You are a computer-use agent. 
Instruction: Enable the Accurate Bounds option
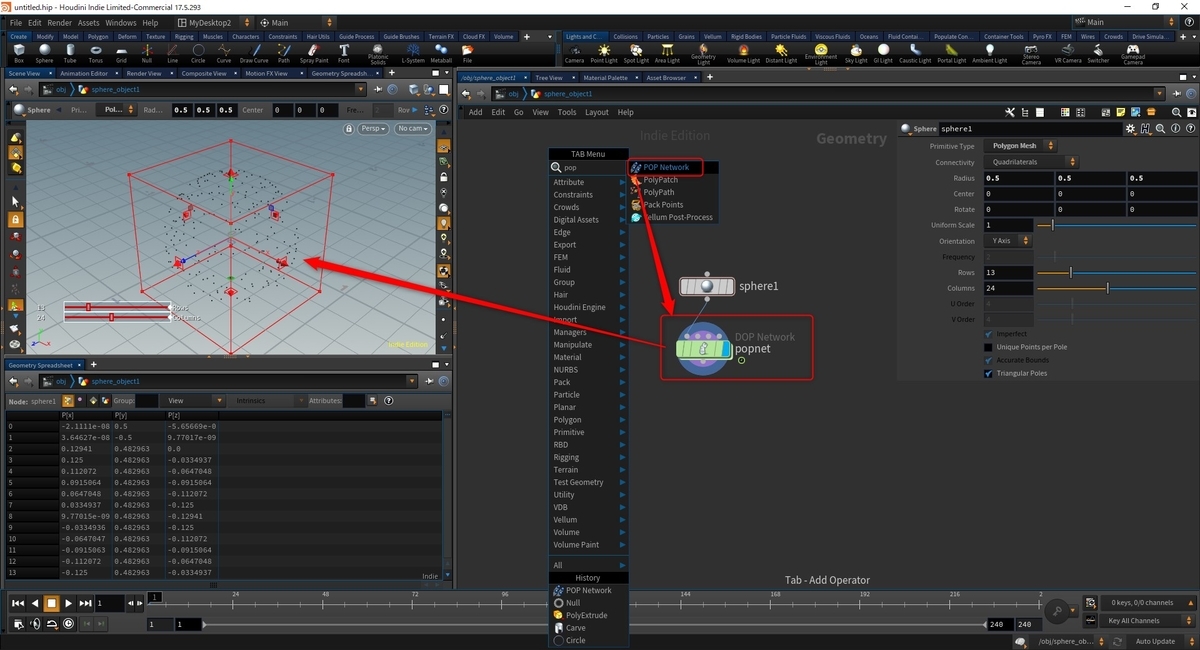(x=988, y=360)
